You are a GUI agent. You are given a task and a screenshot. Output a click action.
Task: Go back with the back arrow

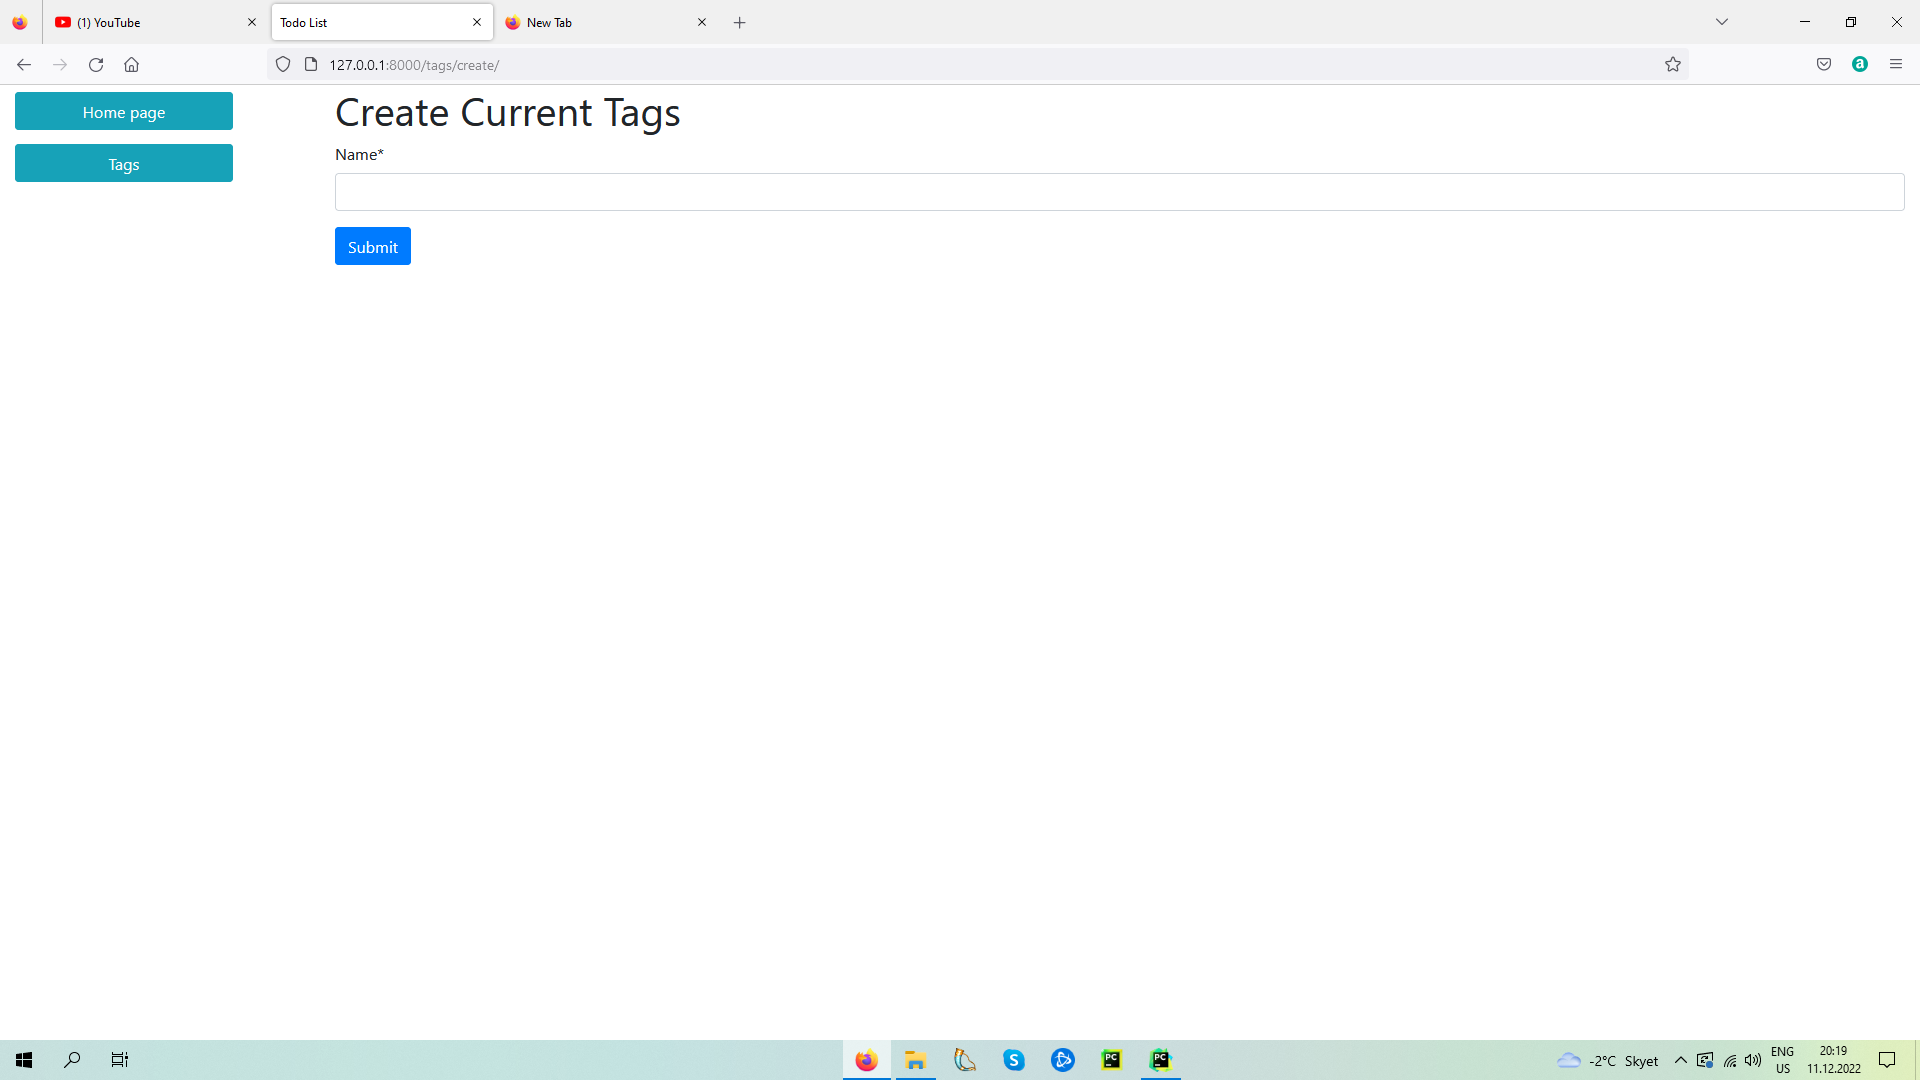click(x=24, y=65)
